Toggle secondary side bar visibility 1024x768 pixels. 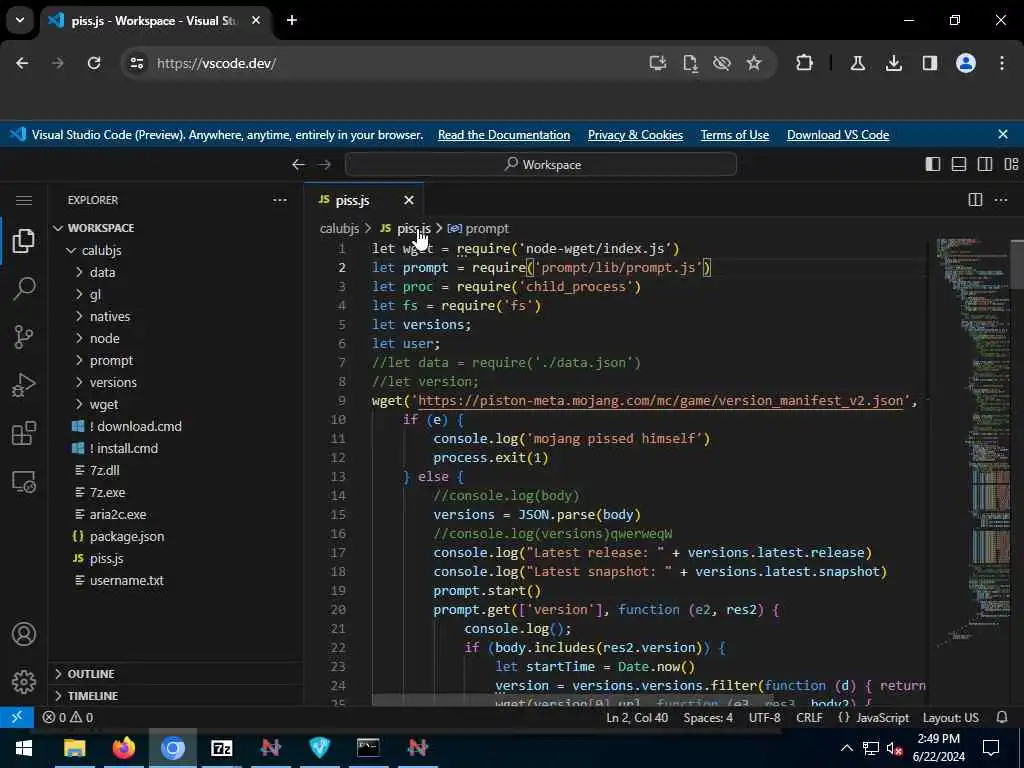(x=984, y=164)
